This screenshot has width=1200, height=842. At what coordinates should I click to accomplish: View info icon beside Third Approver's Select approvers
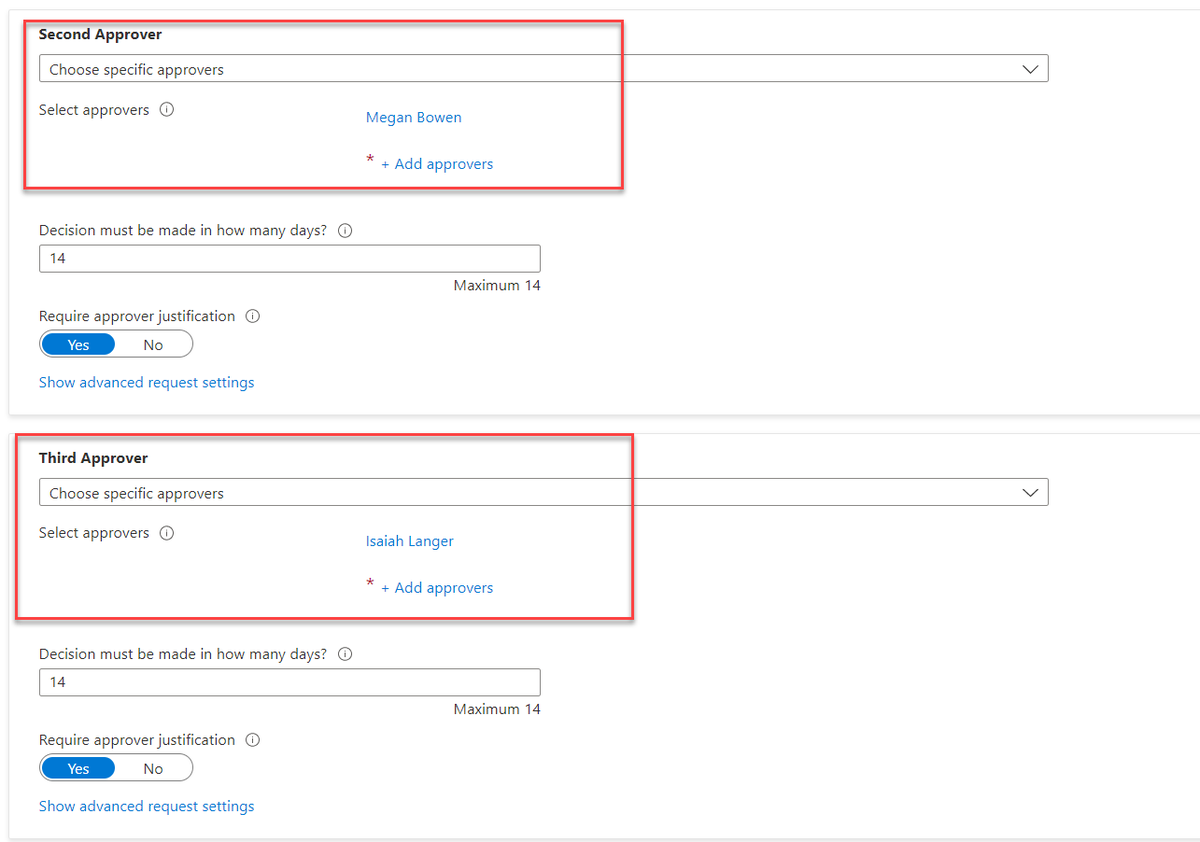[166, 533]
